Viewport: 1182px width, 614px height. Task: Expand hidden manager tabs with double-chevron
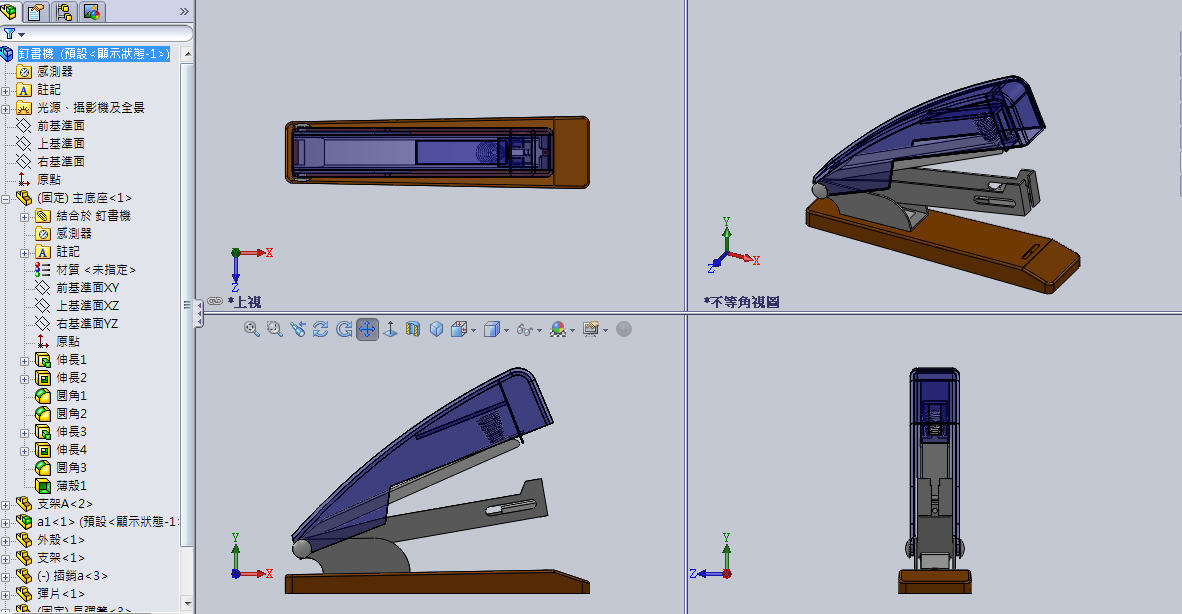tap(184, 11)
